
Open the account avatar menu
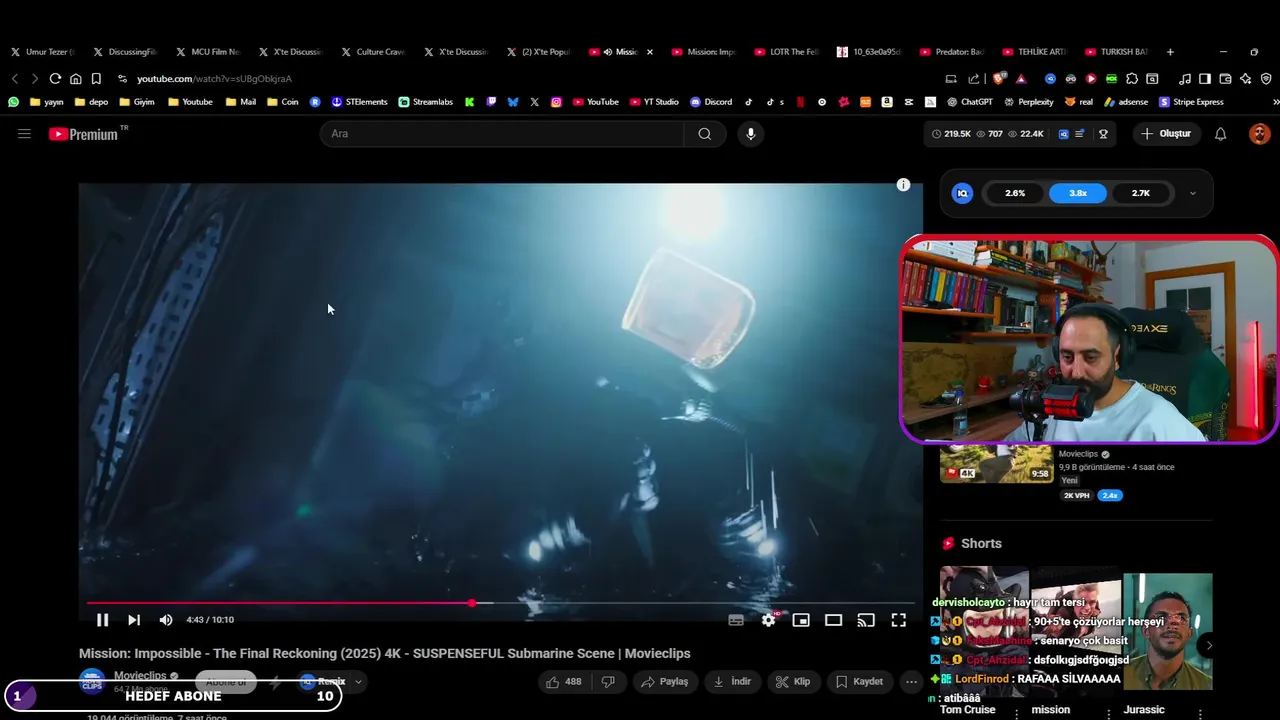(1259, 134)
